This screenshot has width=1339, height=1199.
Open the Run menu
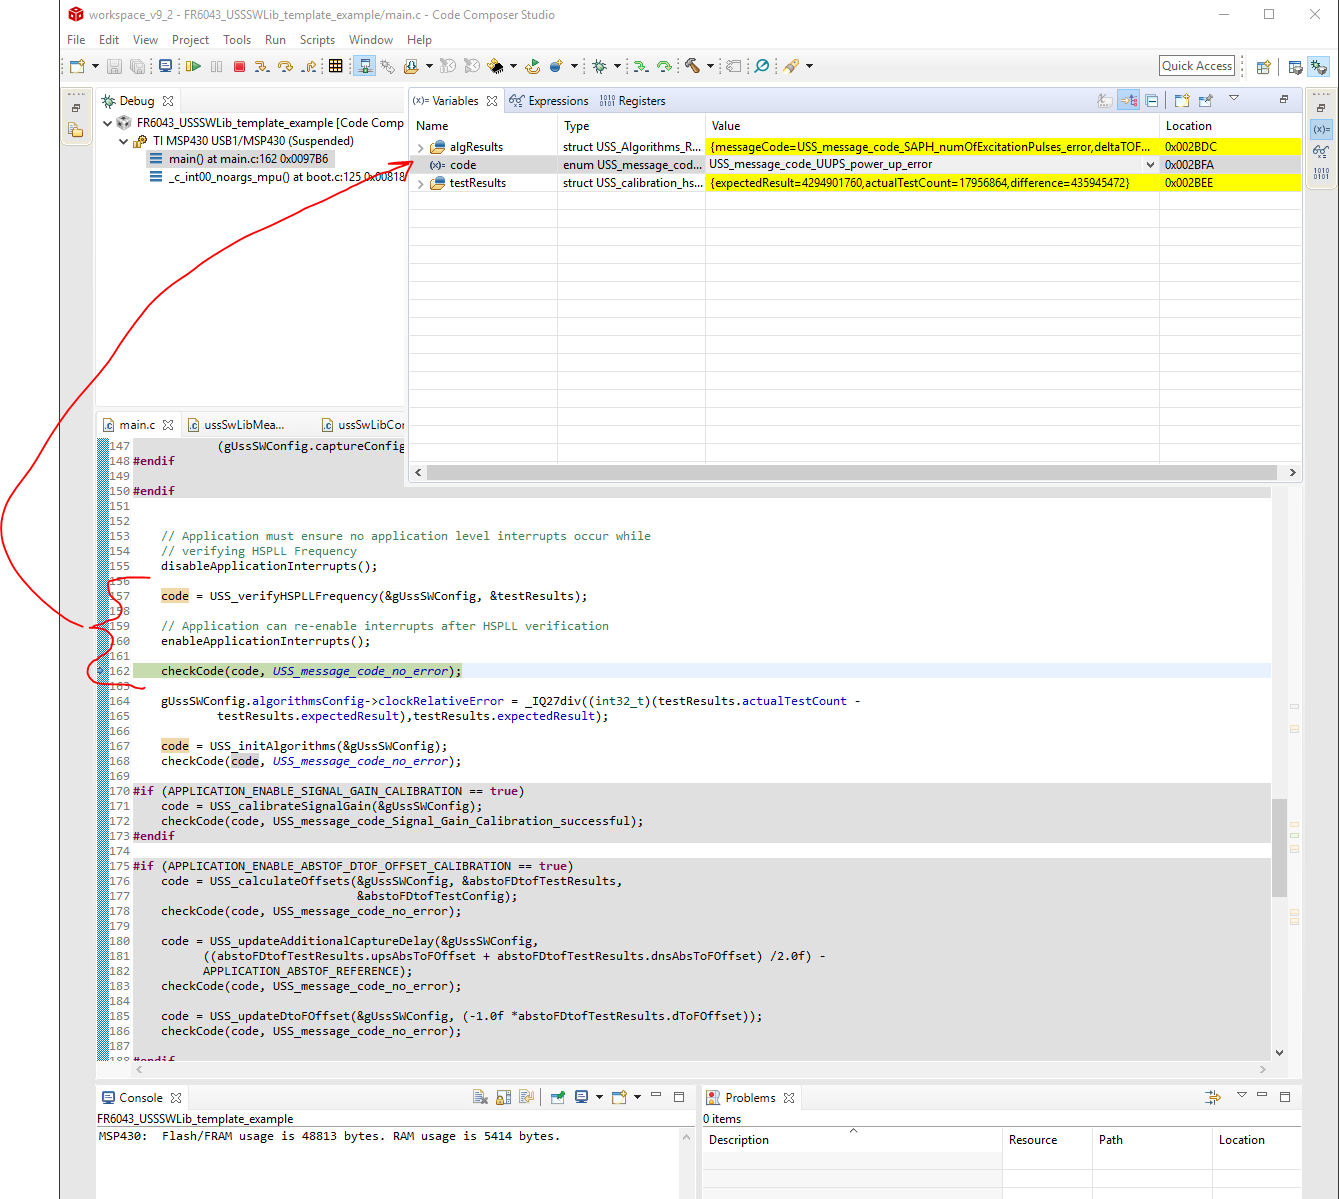pyautogui.click(x=275, y=40)
